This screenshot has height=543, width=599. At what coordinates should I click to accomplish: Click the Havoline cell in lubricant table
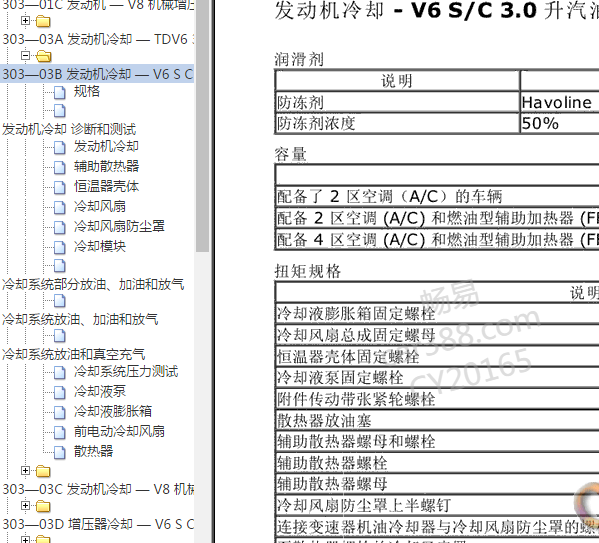coord(560,102)
